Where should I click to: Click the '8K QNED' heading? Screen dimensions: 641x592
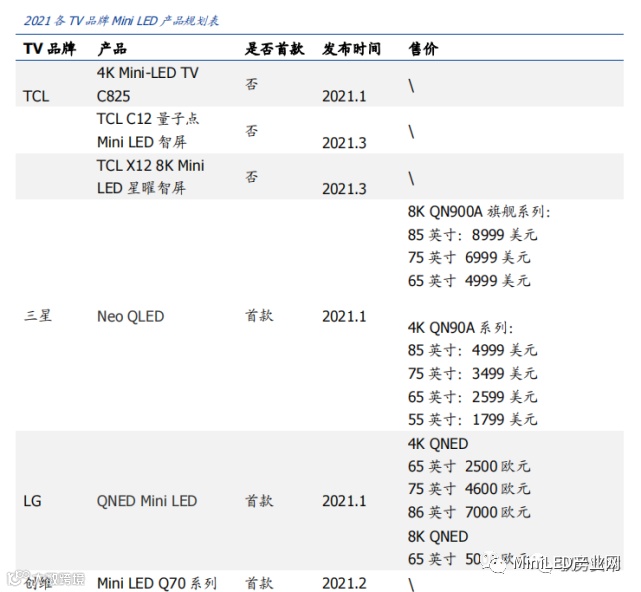coord(438,537)
